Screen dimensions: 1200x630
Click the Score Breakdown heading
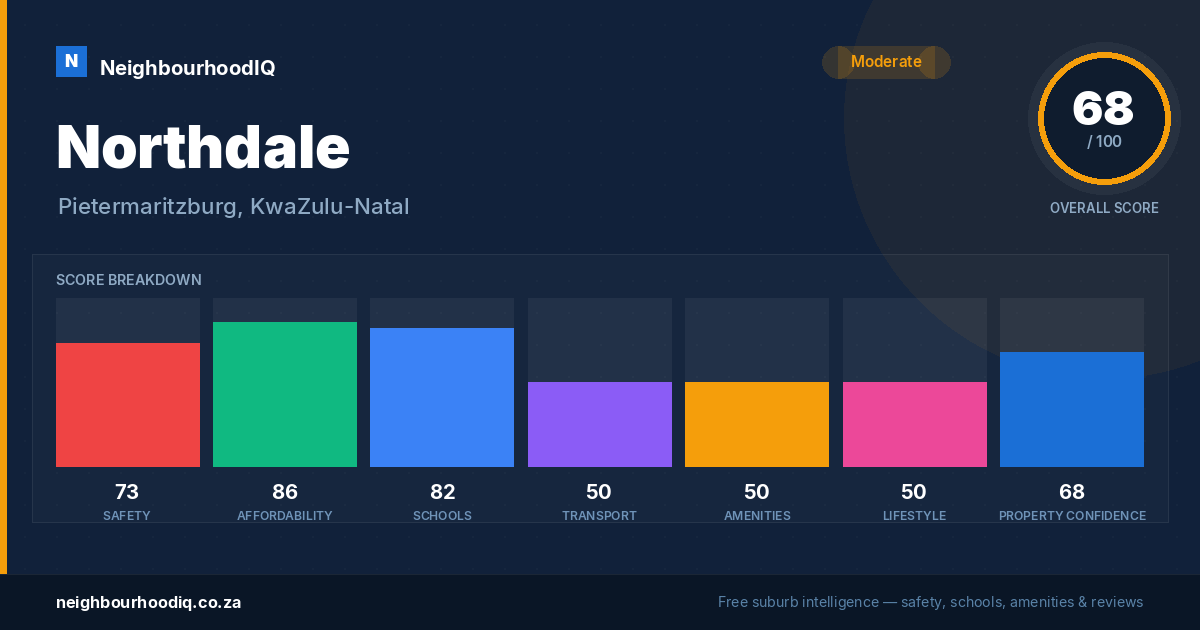coord(129,280)
